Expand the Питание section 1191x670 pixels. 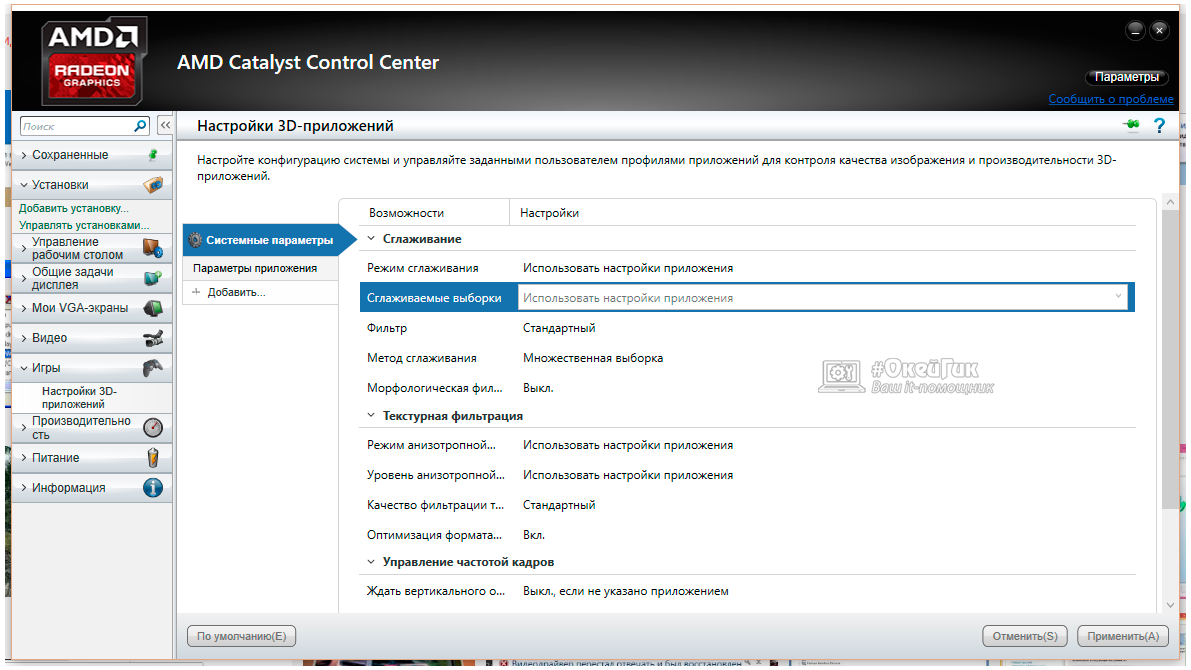pos(24,457)
